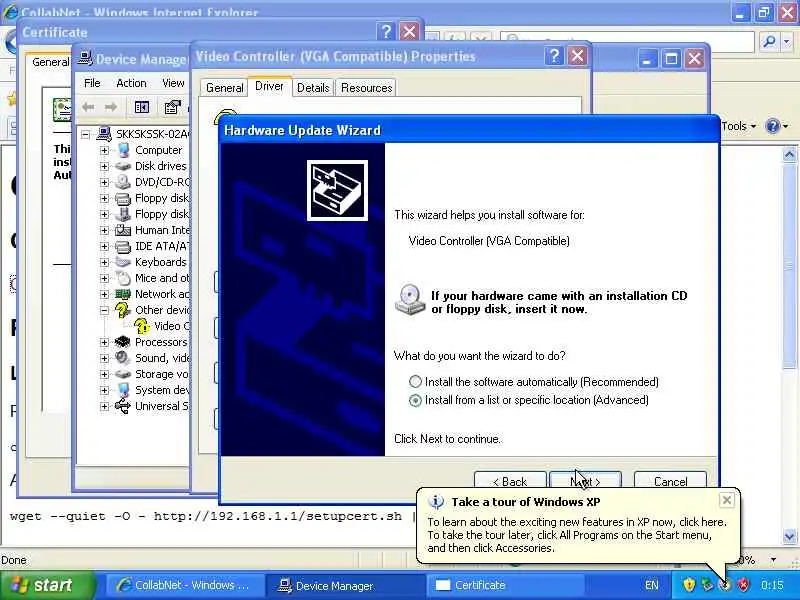Expand the Network adapters node
Viewport: 800px width, 600px height.
104,294
